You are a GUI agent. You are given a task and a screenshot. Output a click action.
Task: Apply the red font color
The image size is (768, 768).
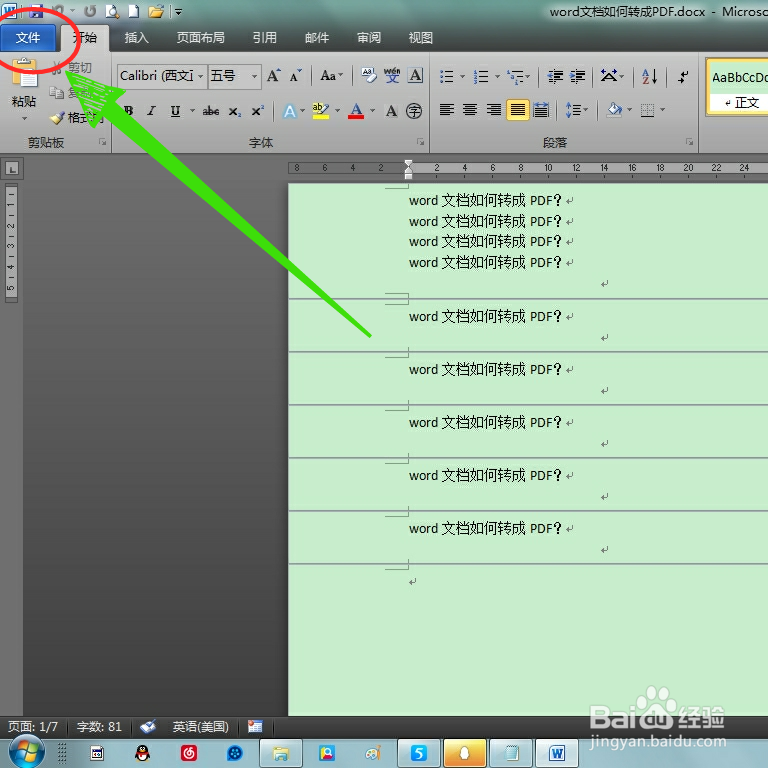(x=356, y=111)
